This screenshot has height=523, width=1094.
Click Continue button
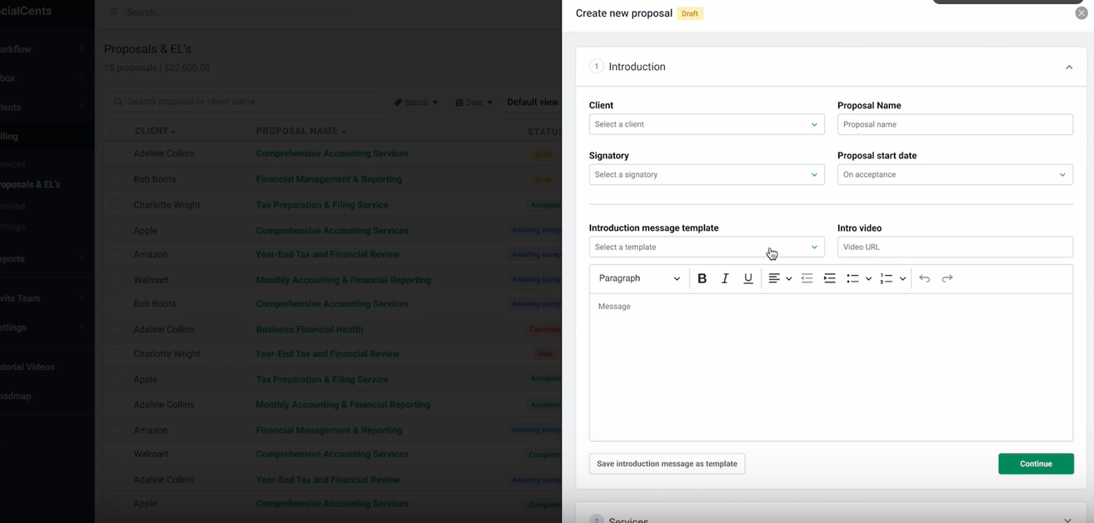1036,464
